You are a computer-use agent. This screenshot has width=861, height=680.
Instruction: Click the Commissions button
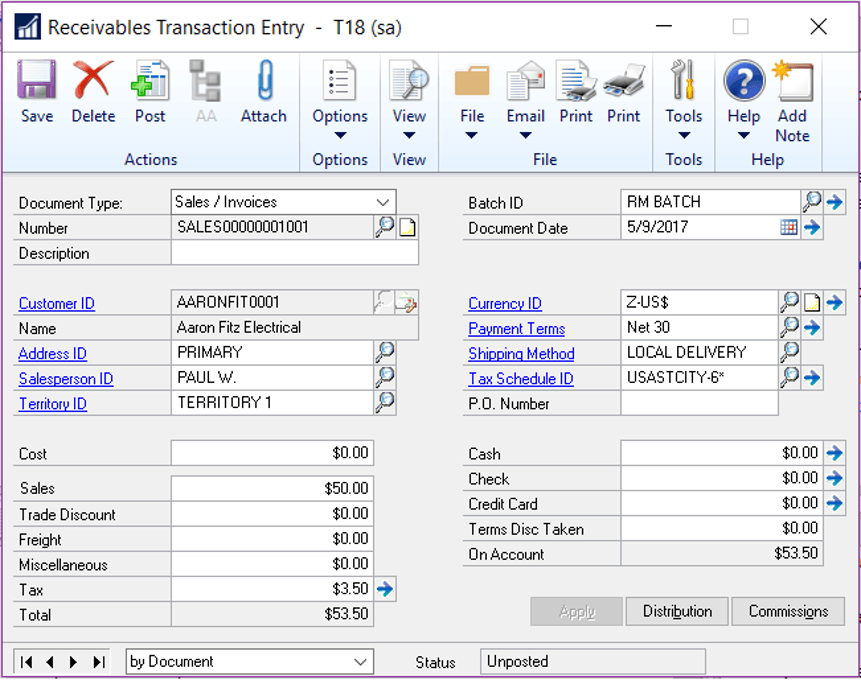(788, 612)
